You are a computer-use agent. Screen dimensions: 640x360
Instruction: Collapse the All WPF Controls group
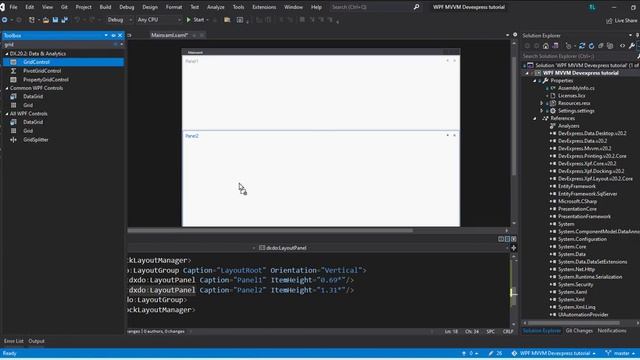click(x=7, y=113)
